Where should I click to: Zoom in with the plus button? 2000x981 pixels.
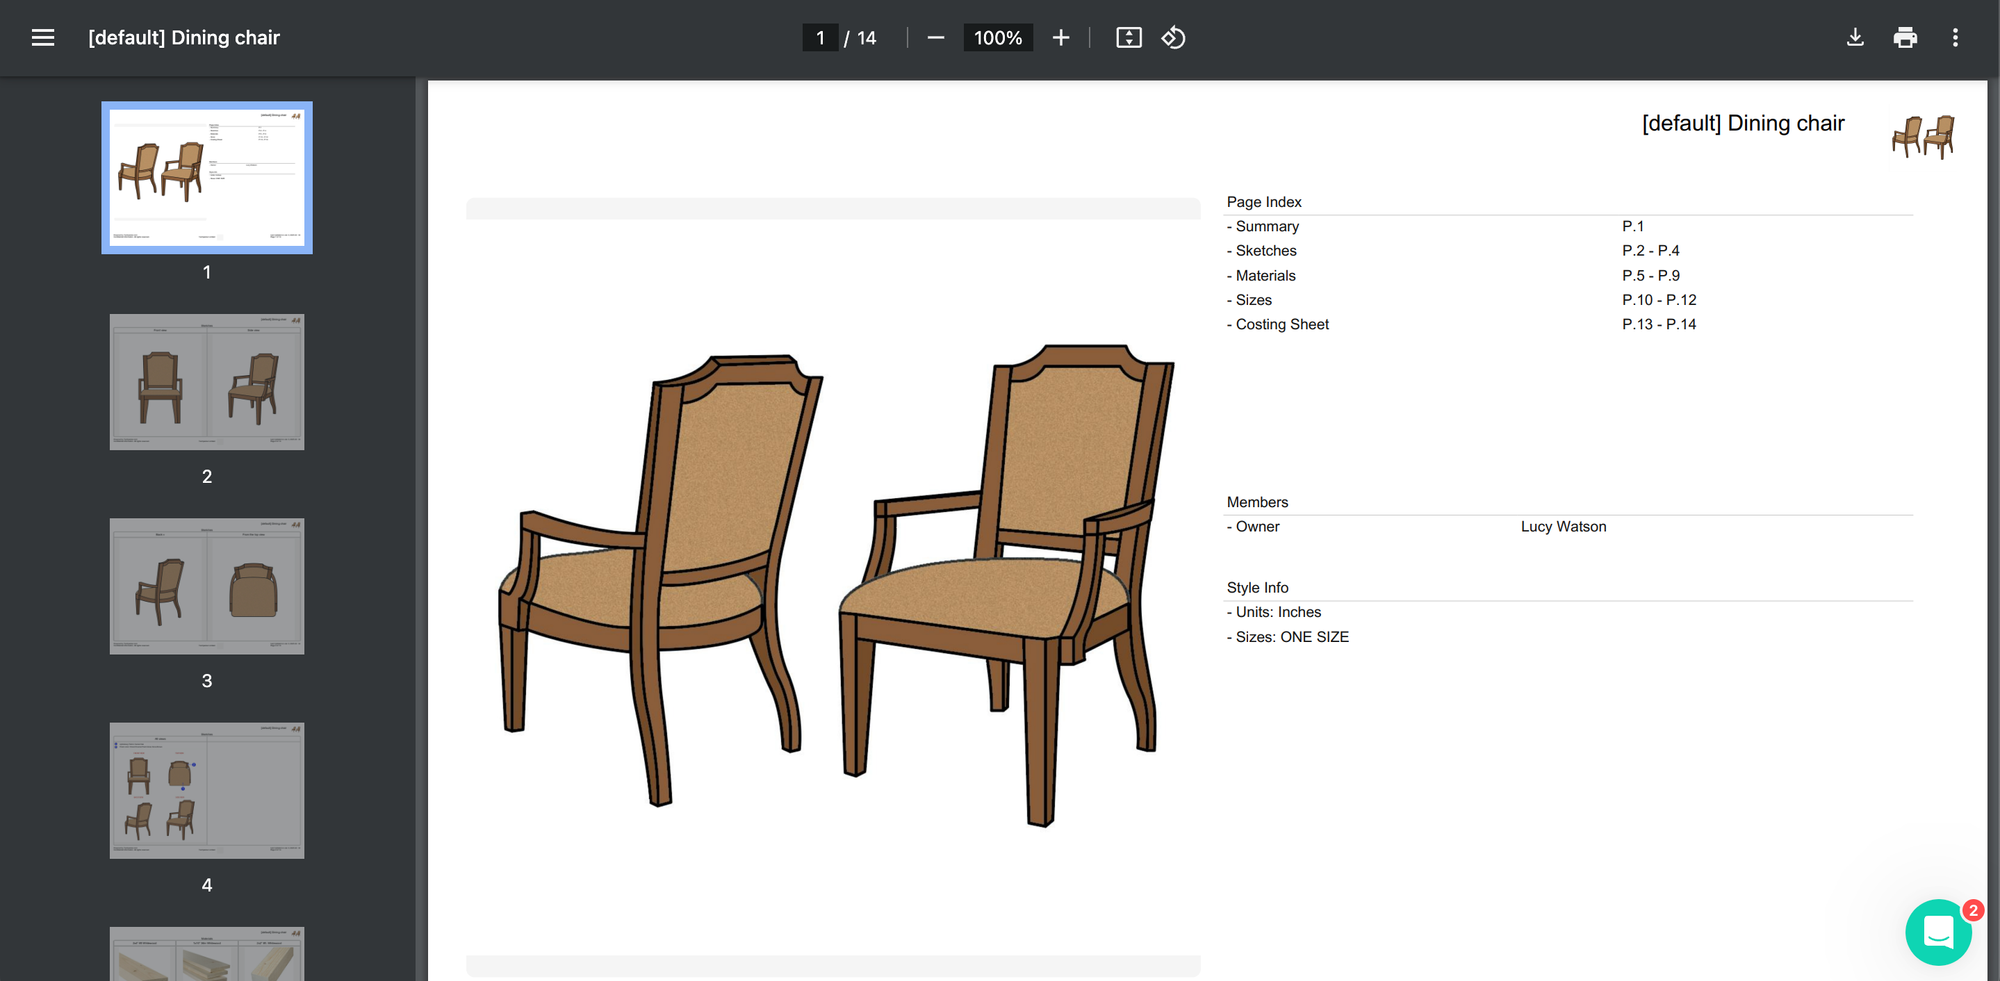[x=1061, y=38]
